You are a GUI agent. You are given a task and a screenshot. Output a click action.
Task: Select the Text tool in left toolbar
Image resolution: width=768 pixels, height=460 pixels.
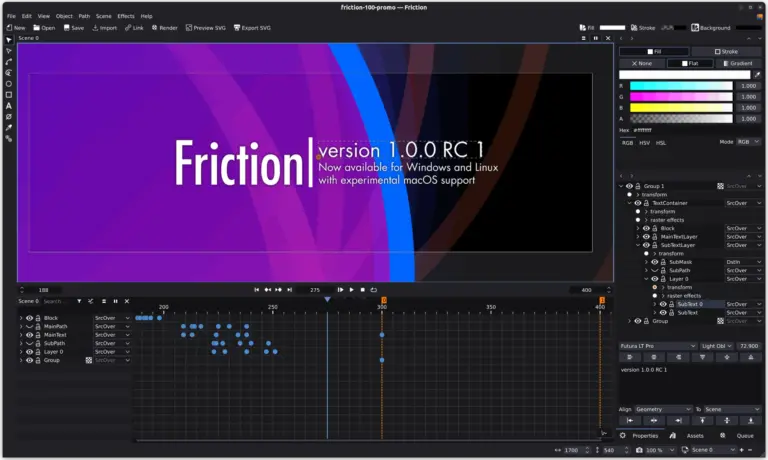point(9,105)
